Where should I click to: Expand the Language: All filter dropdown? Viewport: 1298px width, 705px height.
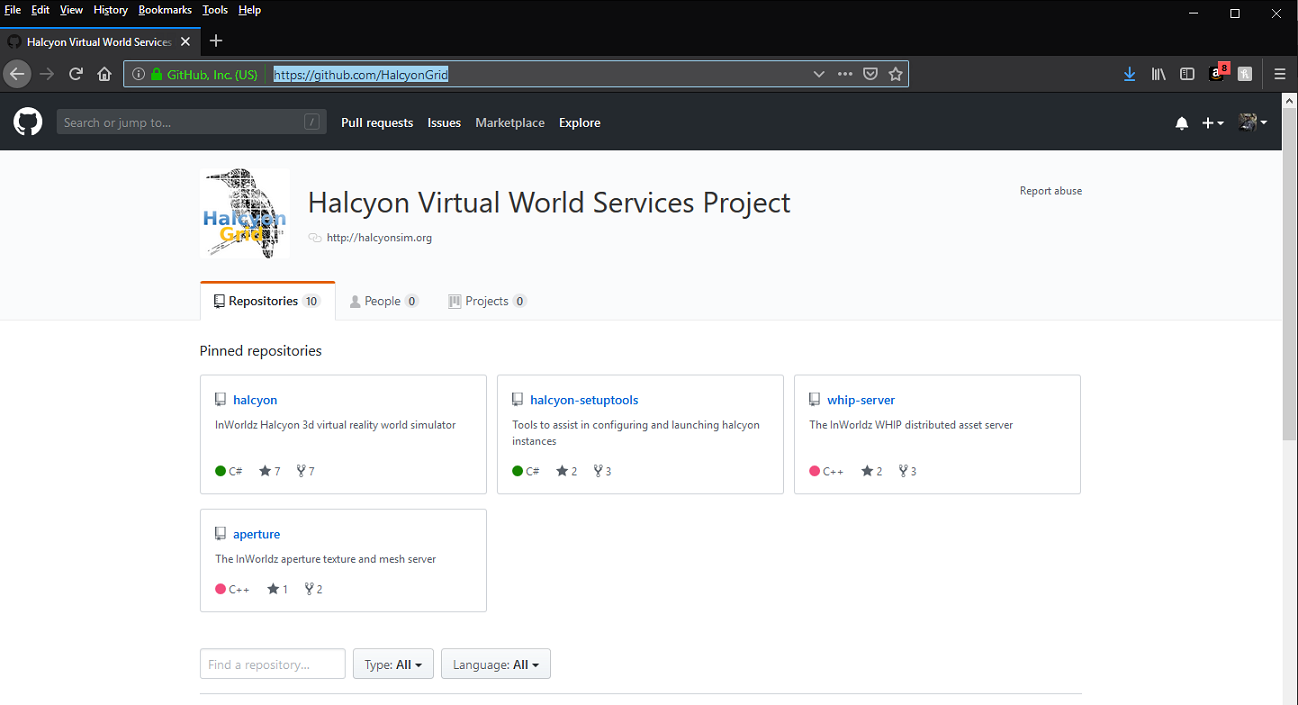click(496, 664)
